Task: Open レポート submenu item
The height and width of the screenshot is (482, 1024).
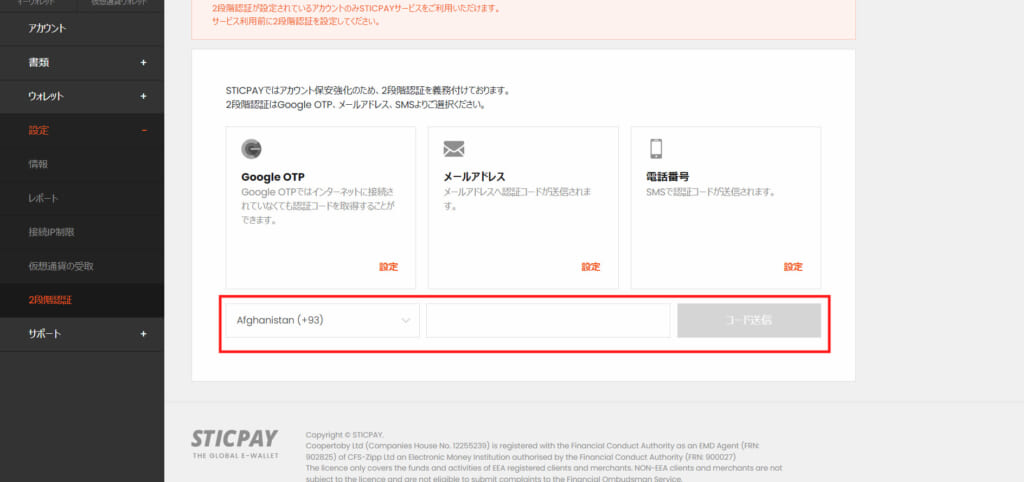Action: pyautogui.click(x=43, y=198)
